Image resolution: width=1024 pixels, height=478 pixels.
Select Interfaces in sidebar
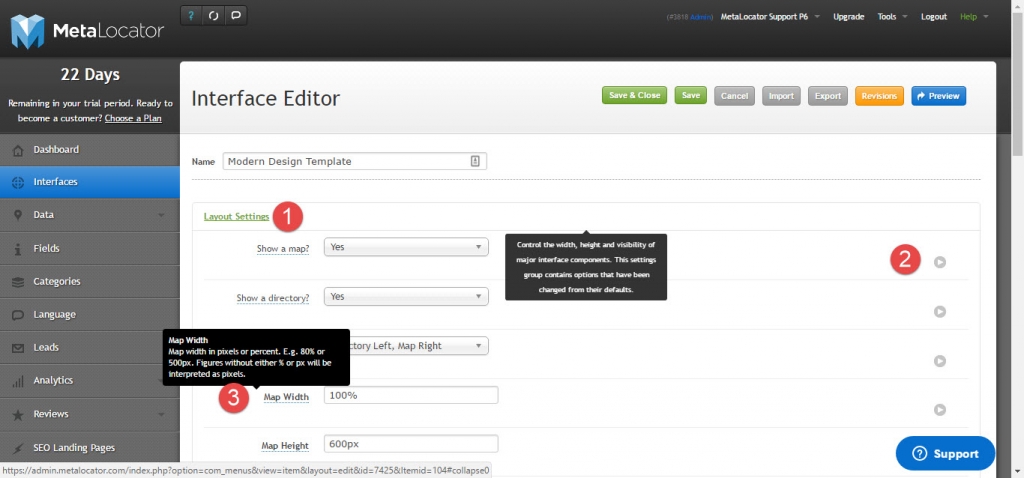(90, 182)
